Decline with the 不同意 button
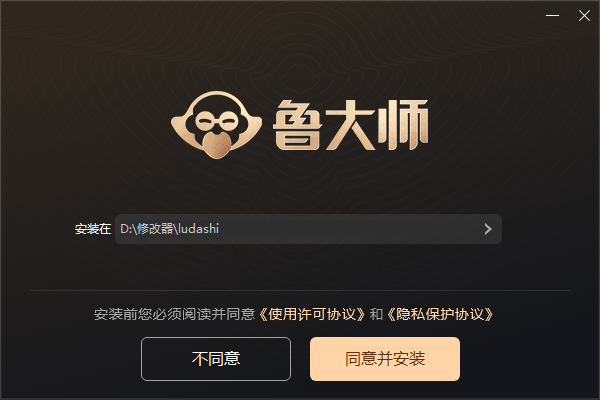 click(216, 359)
